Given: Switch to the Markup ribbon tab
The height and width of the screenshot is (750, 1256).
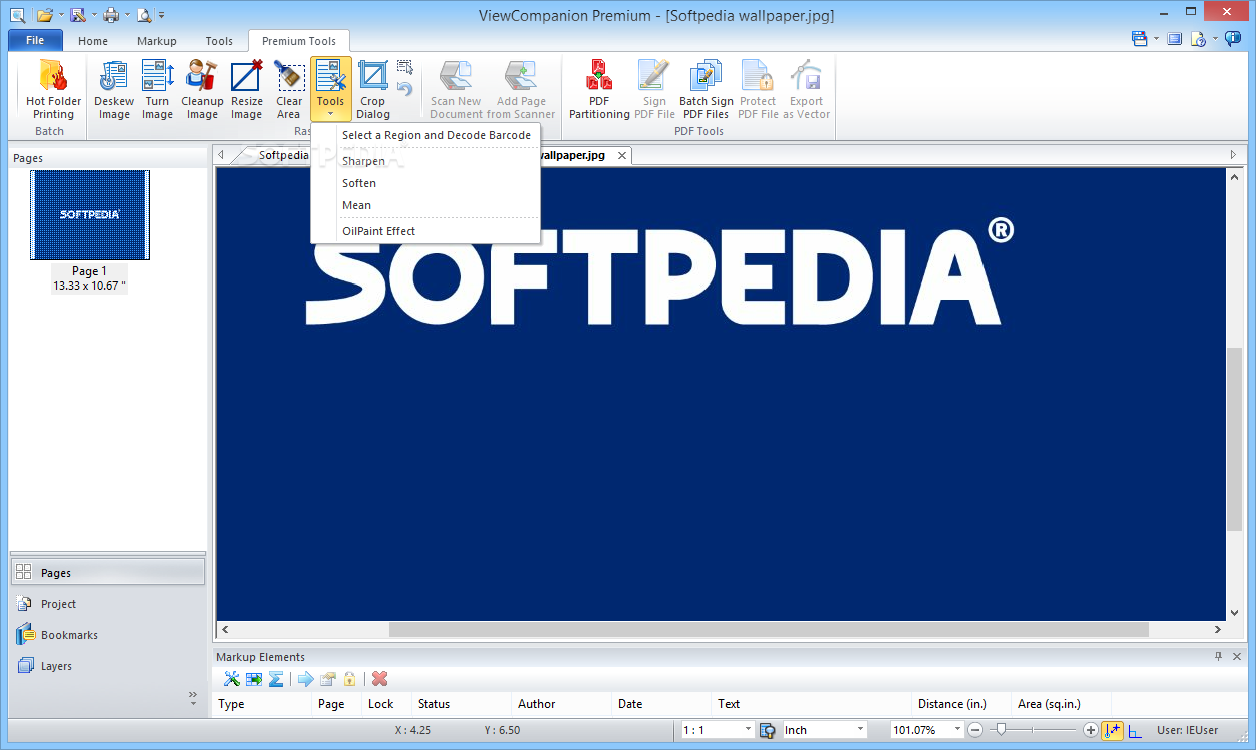Looking at the screenshot, I should pos(157,41).
